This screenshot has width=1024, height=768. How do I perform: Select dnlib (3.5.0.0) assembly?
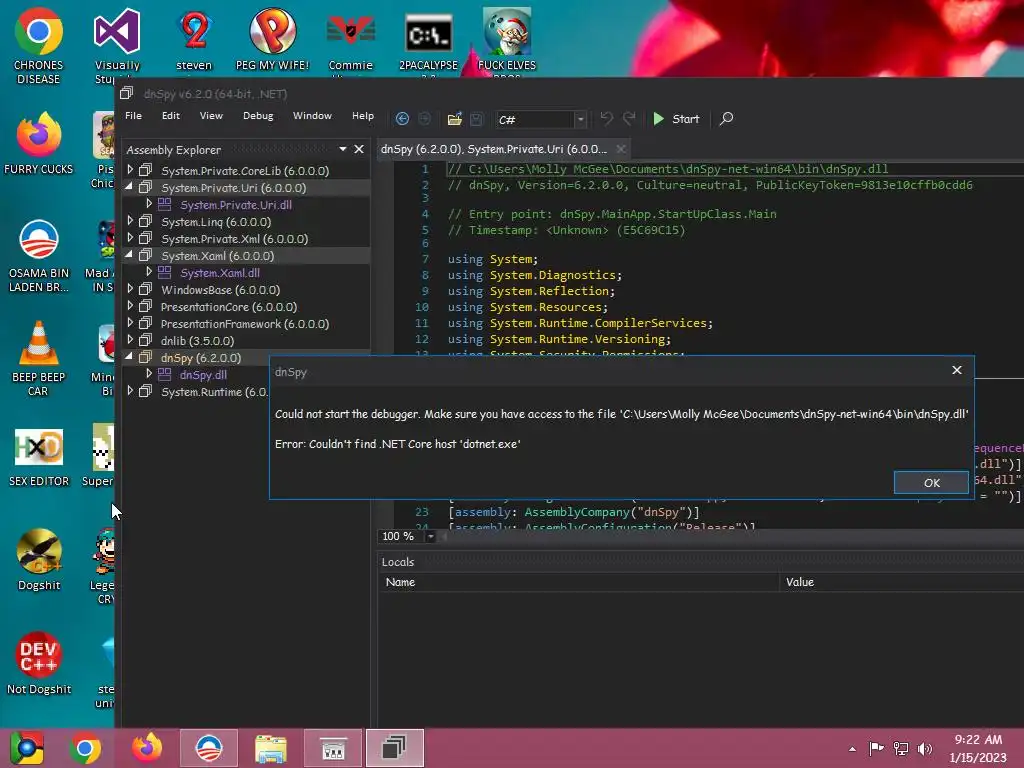pyautogui.click(x=197, y=341)
